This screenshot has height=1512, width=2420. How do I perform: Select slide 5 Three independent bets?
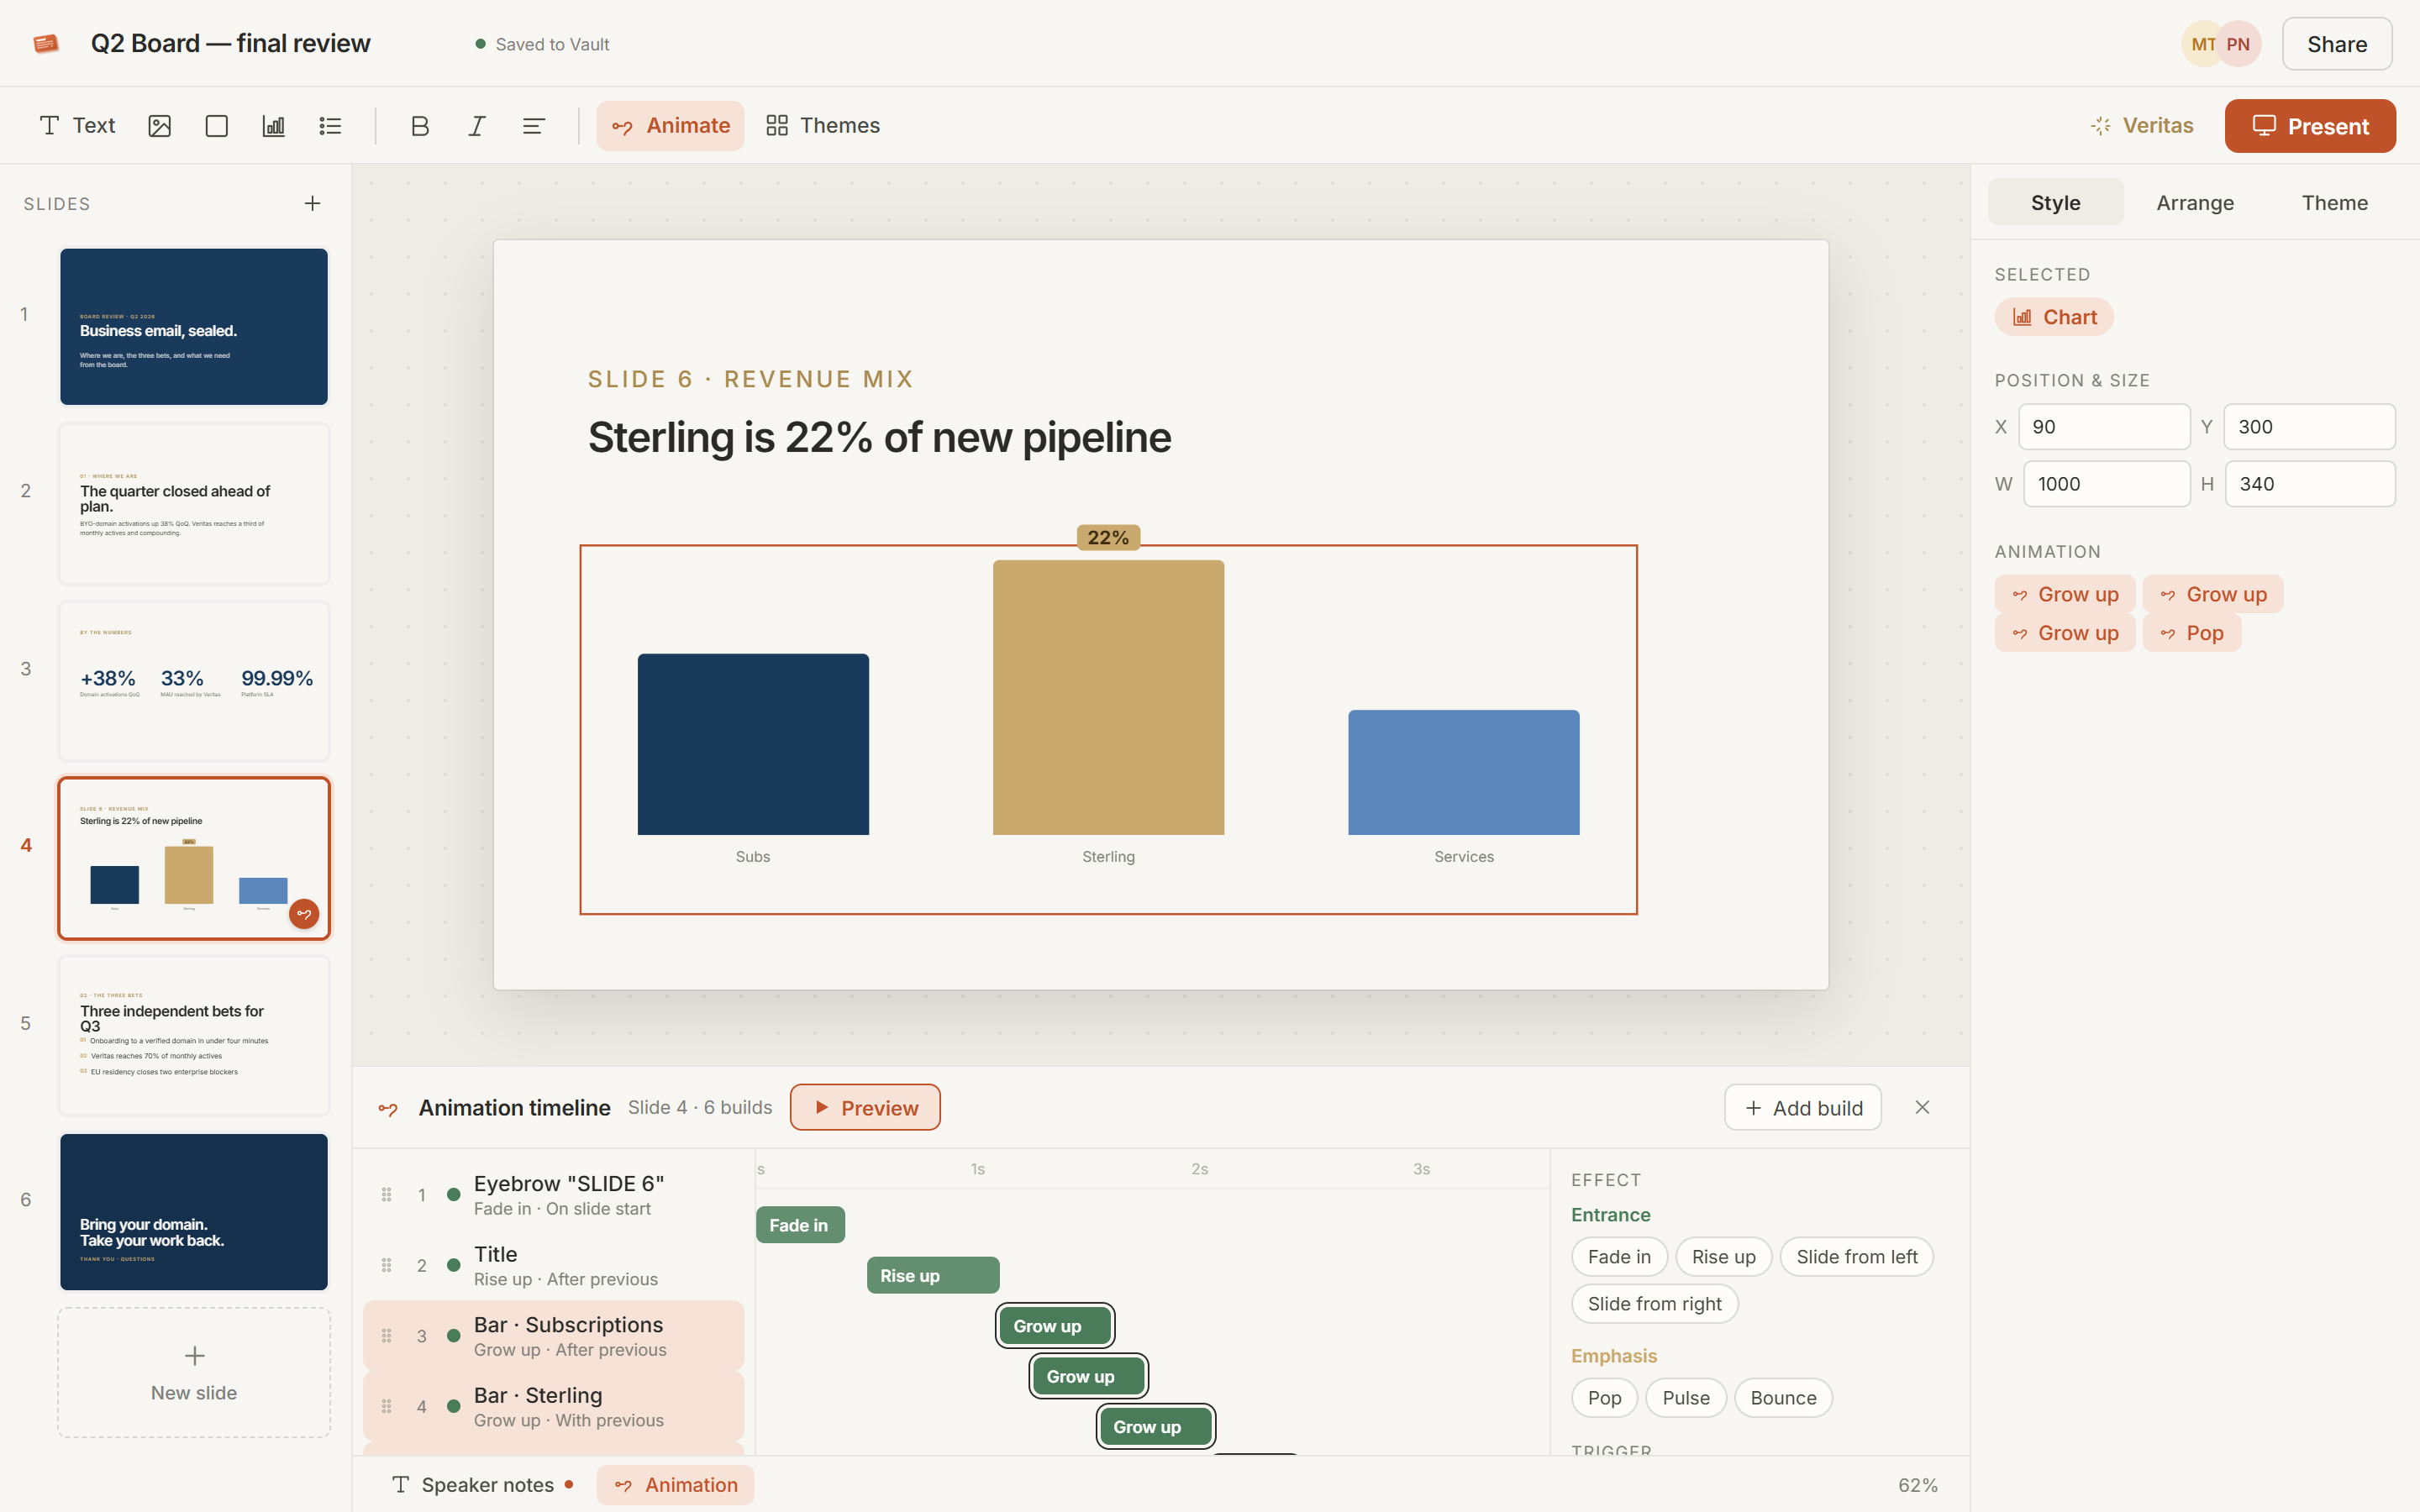point(194,1035)
